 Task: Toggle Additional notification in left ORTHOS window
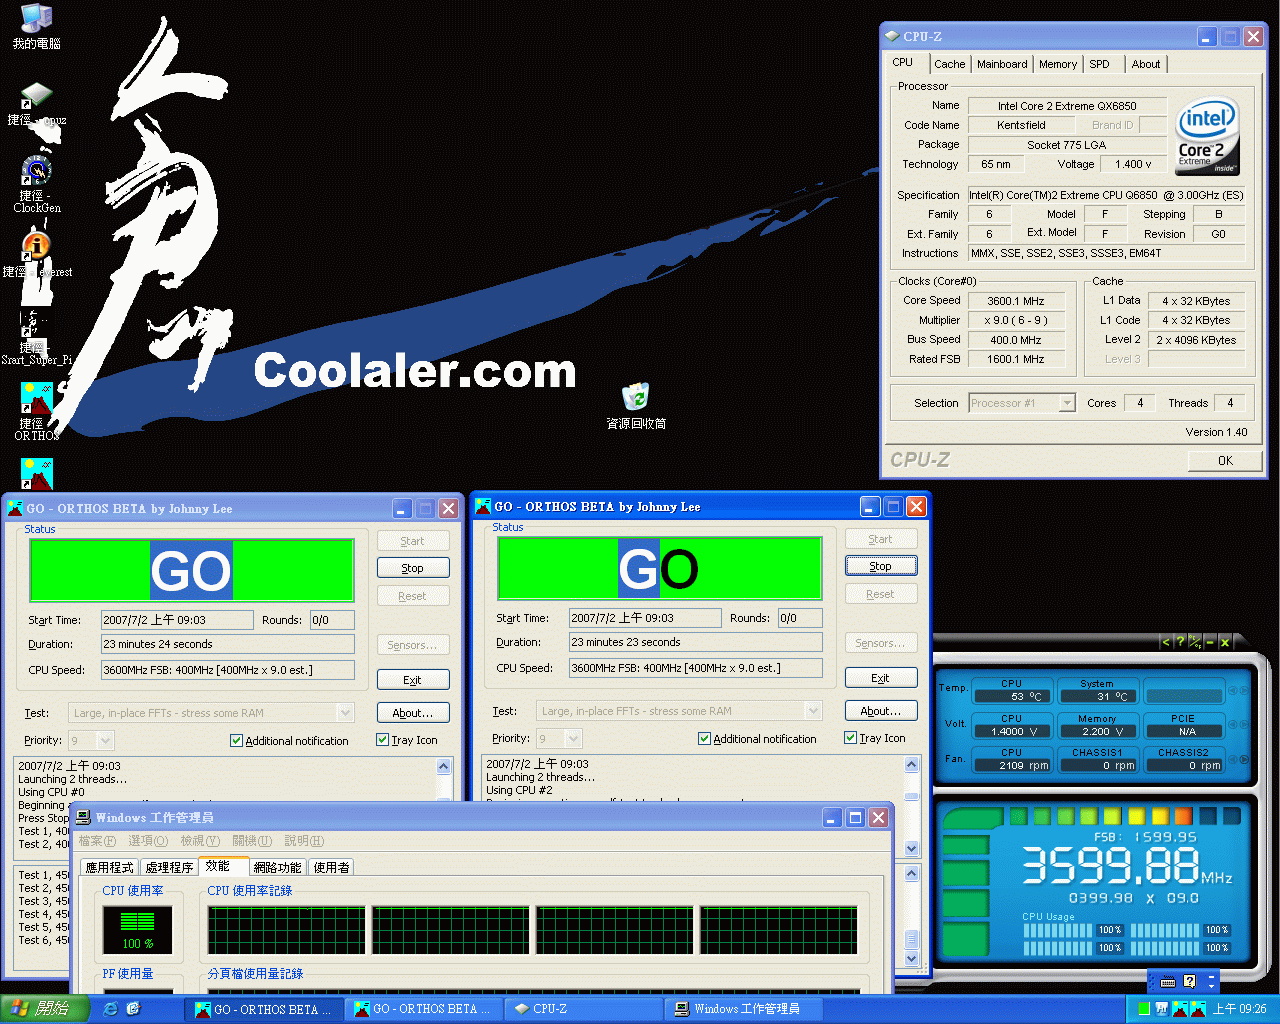pyautogui.click(x=237, y=741)
